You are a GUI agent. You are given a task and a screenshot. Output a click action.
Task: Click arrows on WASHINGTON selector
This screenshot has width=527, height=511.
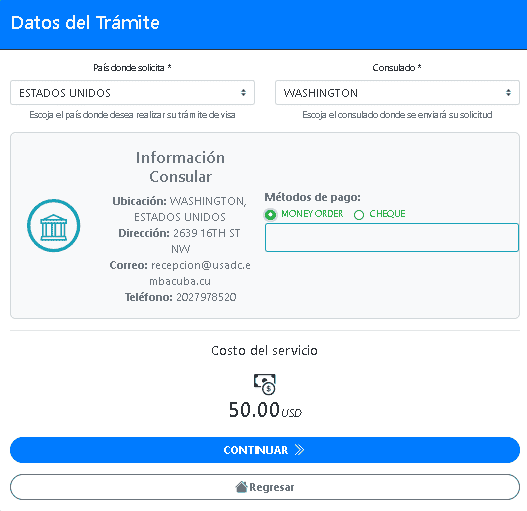tap(508, 92)
